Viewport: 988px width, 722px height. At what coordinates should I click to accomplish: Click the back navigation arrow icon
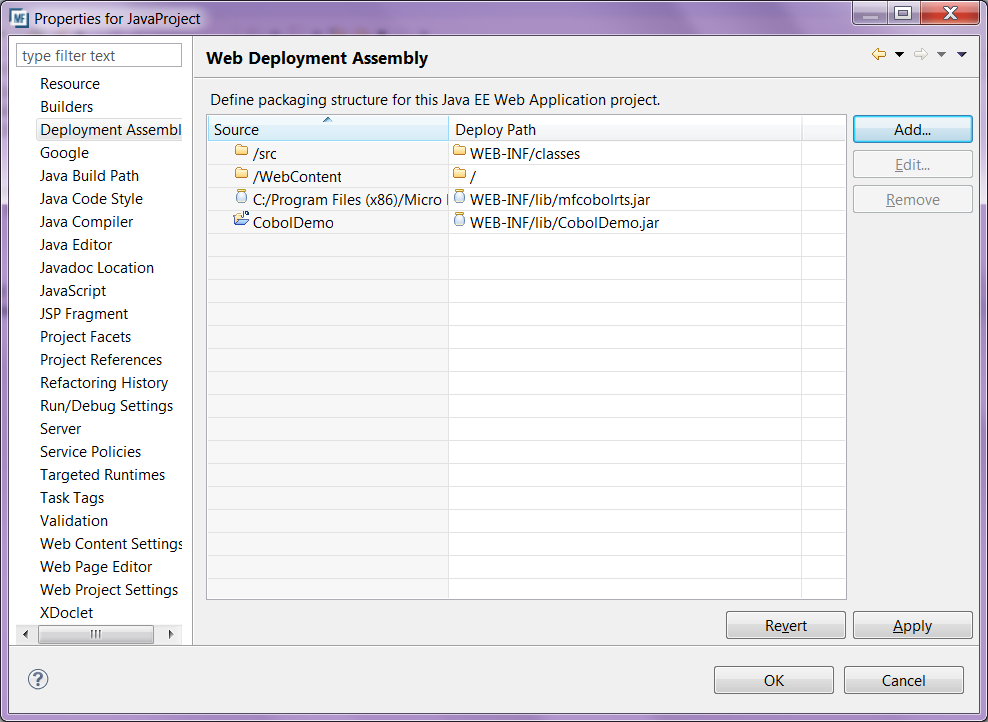click(x=878, y=55)
